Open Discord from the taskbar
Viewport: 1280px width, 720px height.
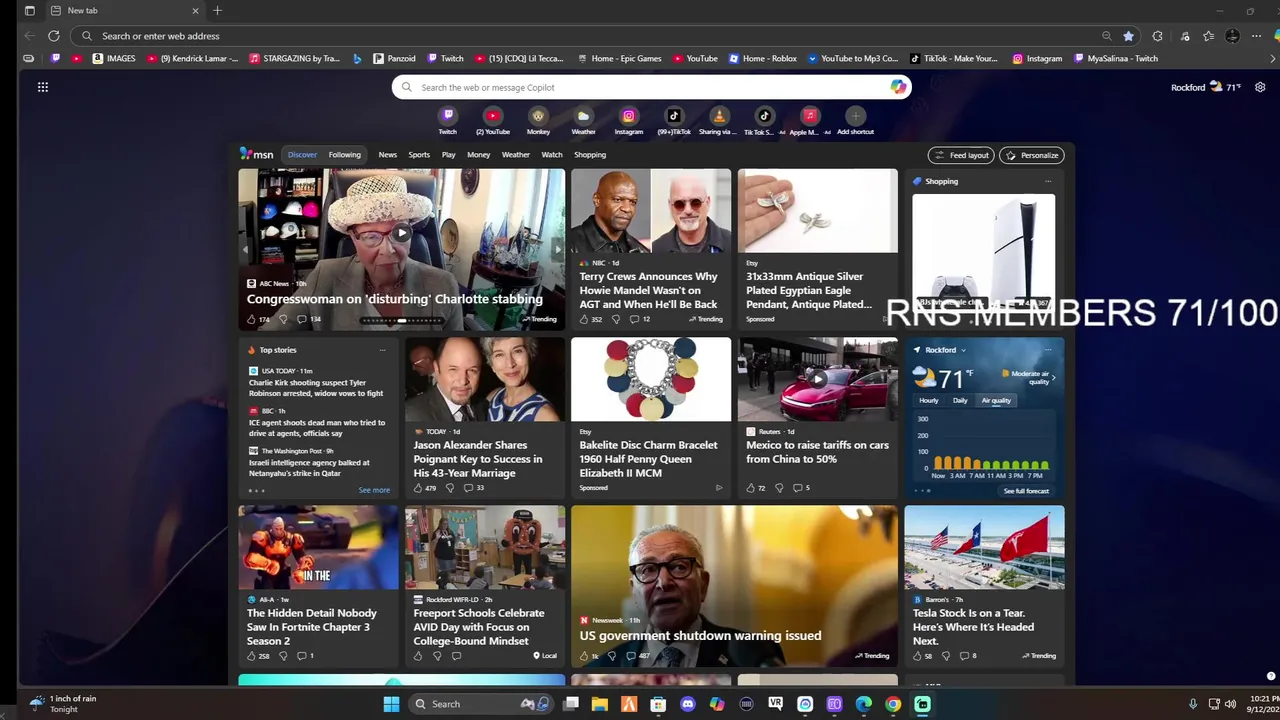point(687,704)
